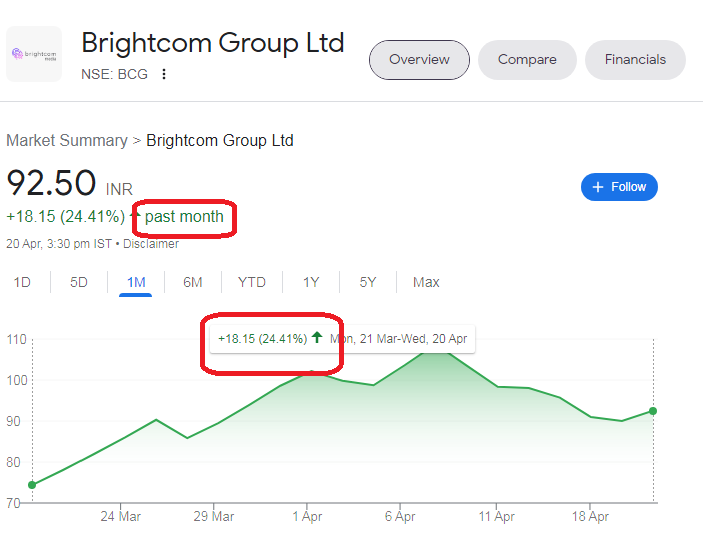Open the three-dot menu beside NSE: BCG

click(164, 74)
